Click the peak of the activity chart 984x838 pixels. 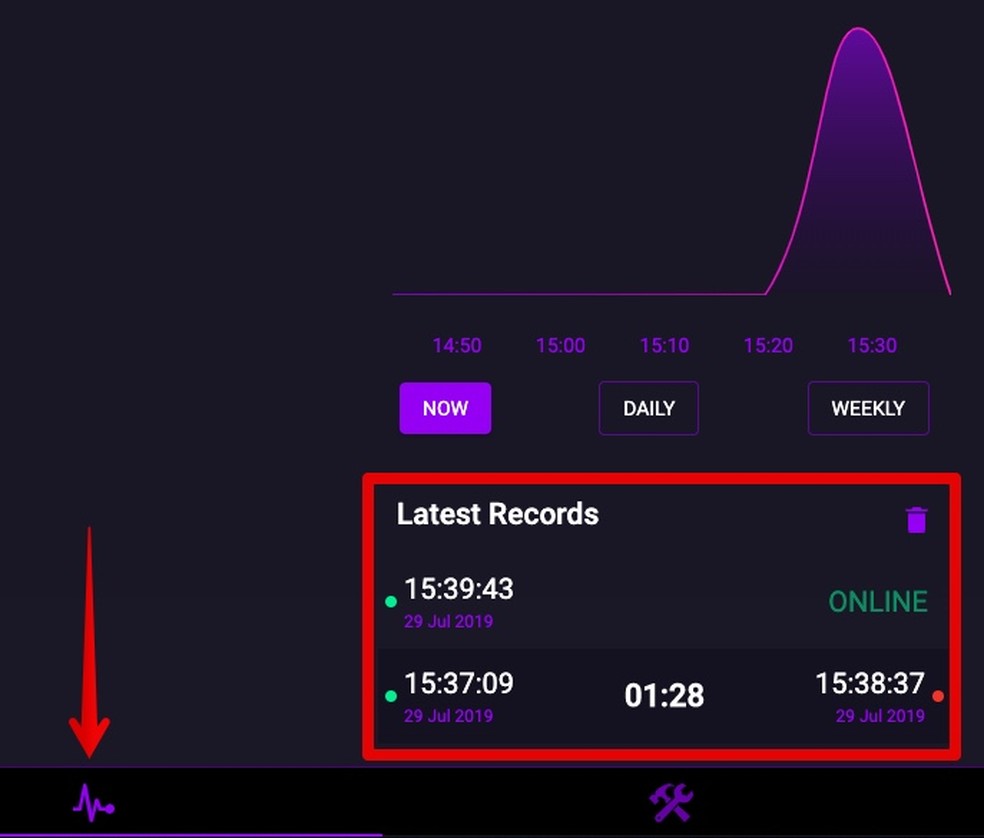point(858,30)
